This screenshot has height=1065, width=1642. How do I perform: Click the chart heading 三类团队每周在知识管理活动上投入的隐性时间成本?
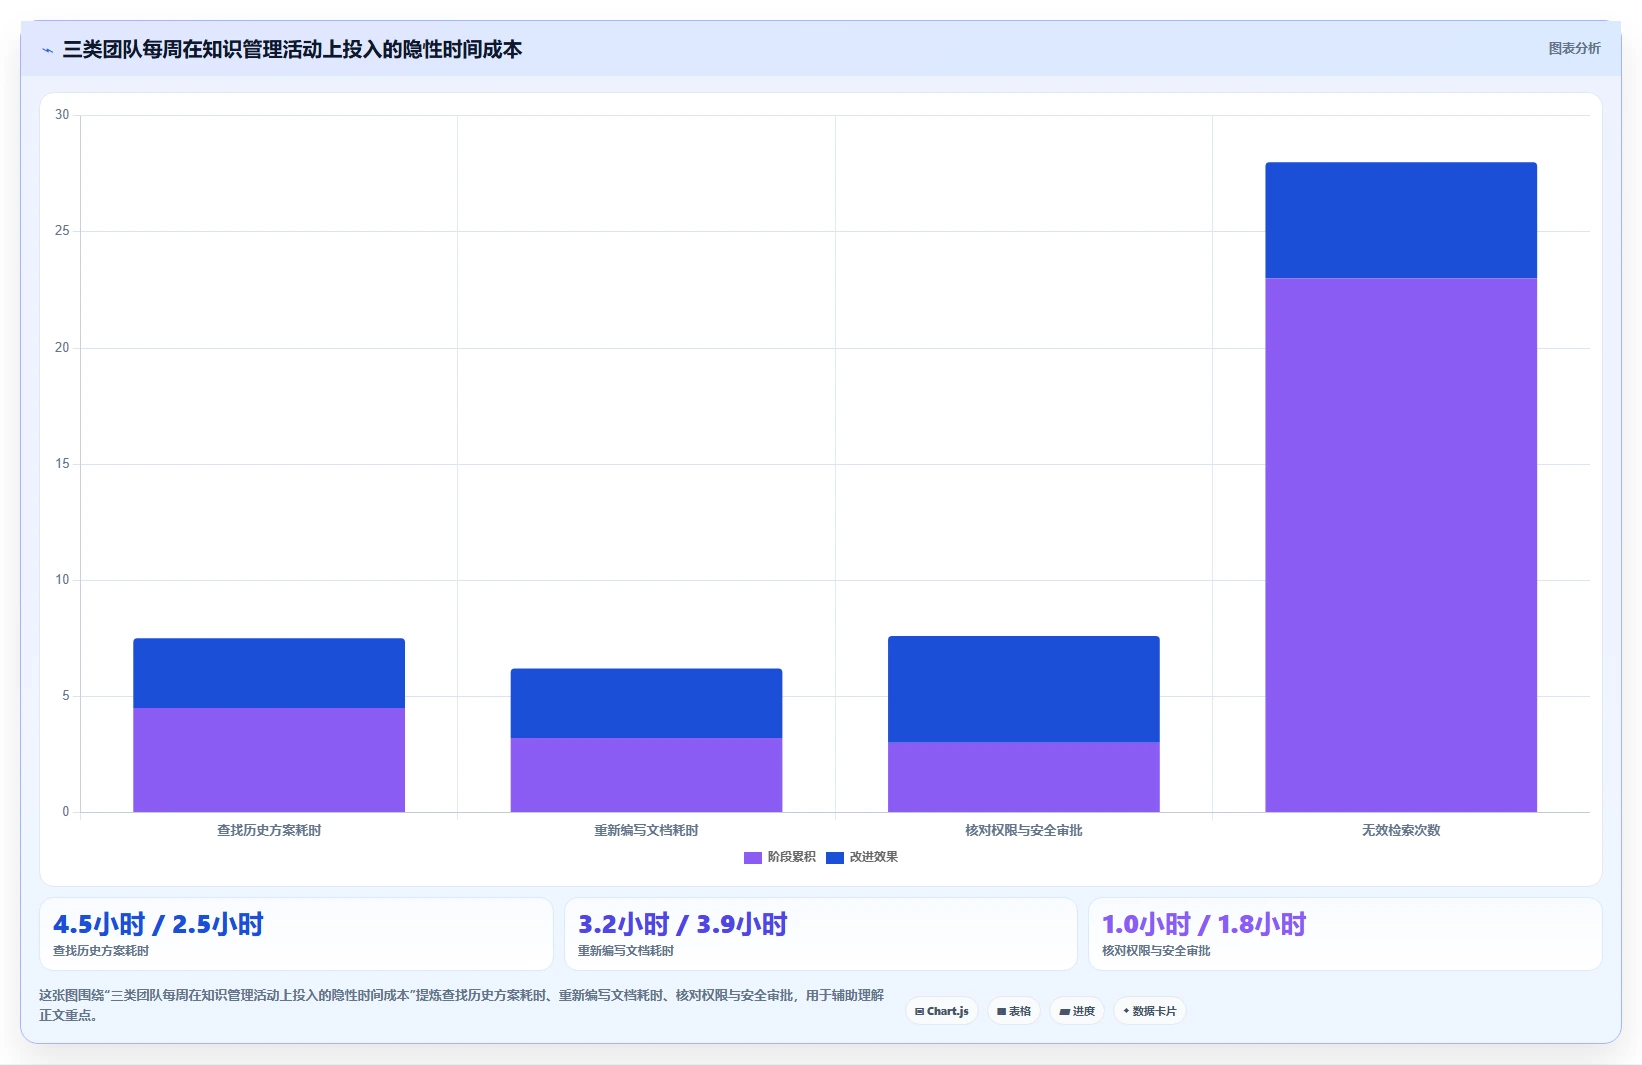(x=292, y=49)
